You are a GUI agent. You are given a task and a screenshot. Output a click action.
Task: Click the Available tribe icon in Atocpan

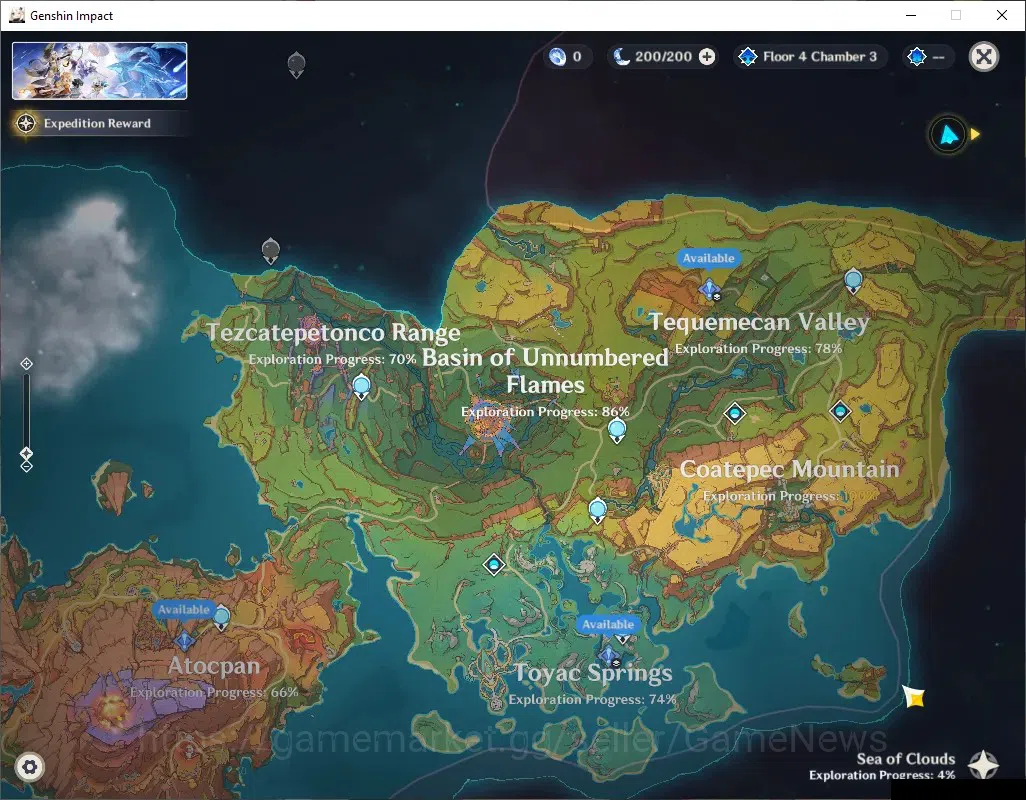[185, 640]
